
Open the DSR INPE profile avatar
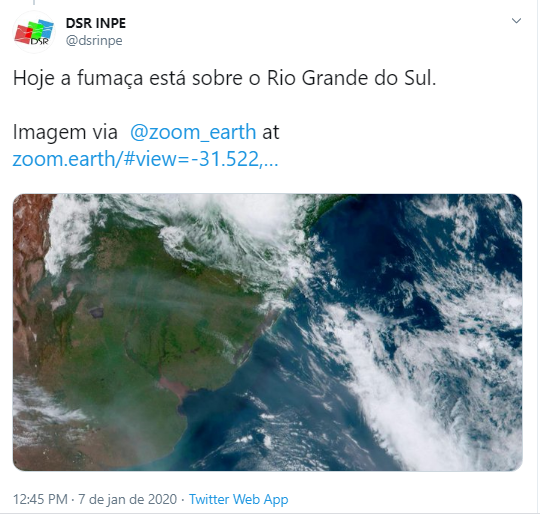click(34, 32)
